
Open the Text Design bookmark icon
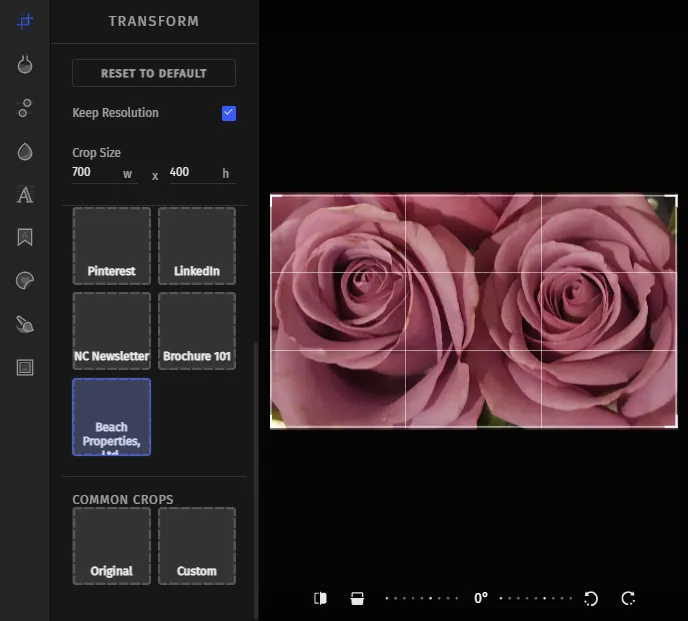coord(25,237)
